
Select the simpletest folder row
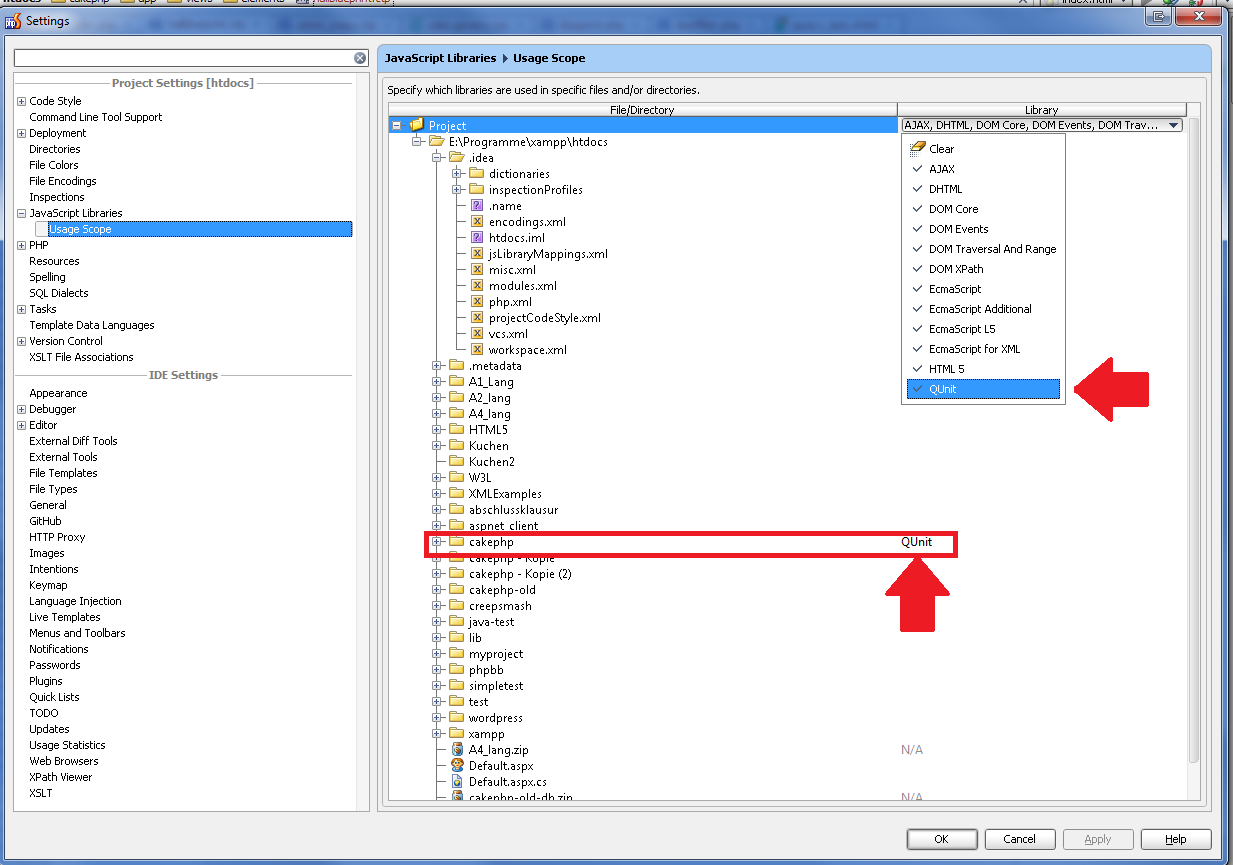pos(496,685)
